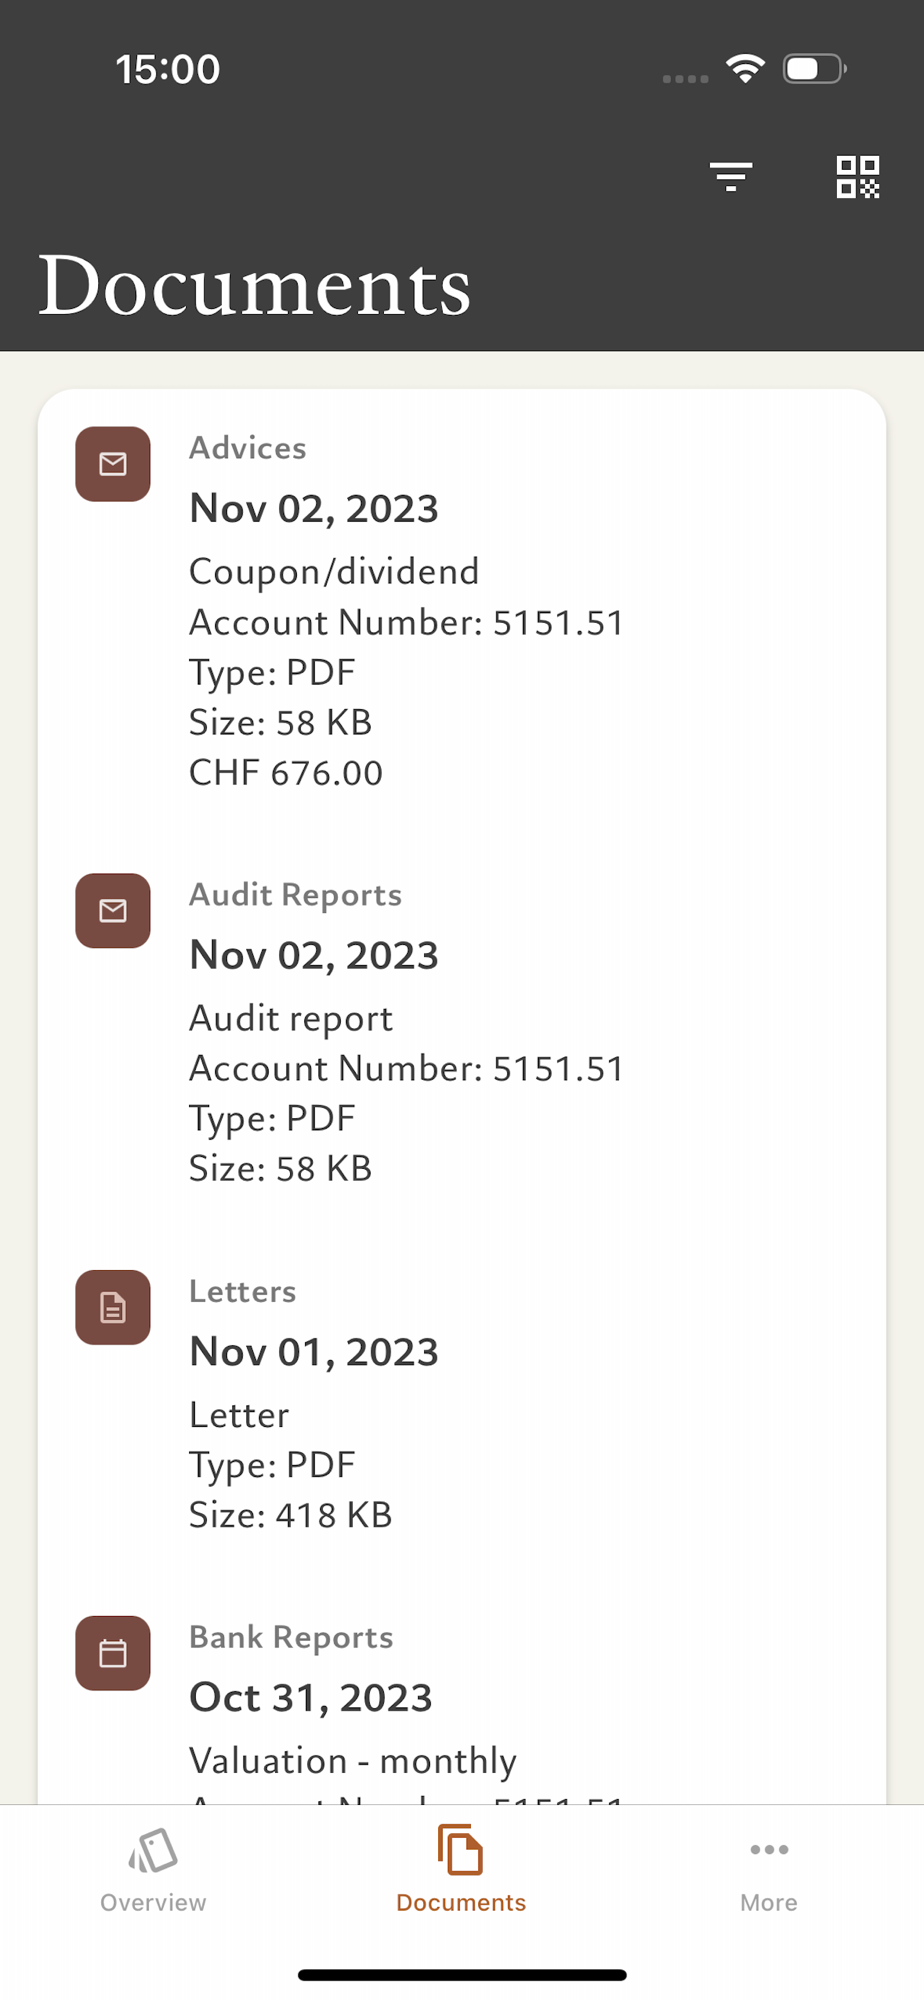Select the Documents tab label
The width and height of the screenshot is (924, 2000).
coord(461,1902)
